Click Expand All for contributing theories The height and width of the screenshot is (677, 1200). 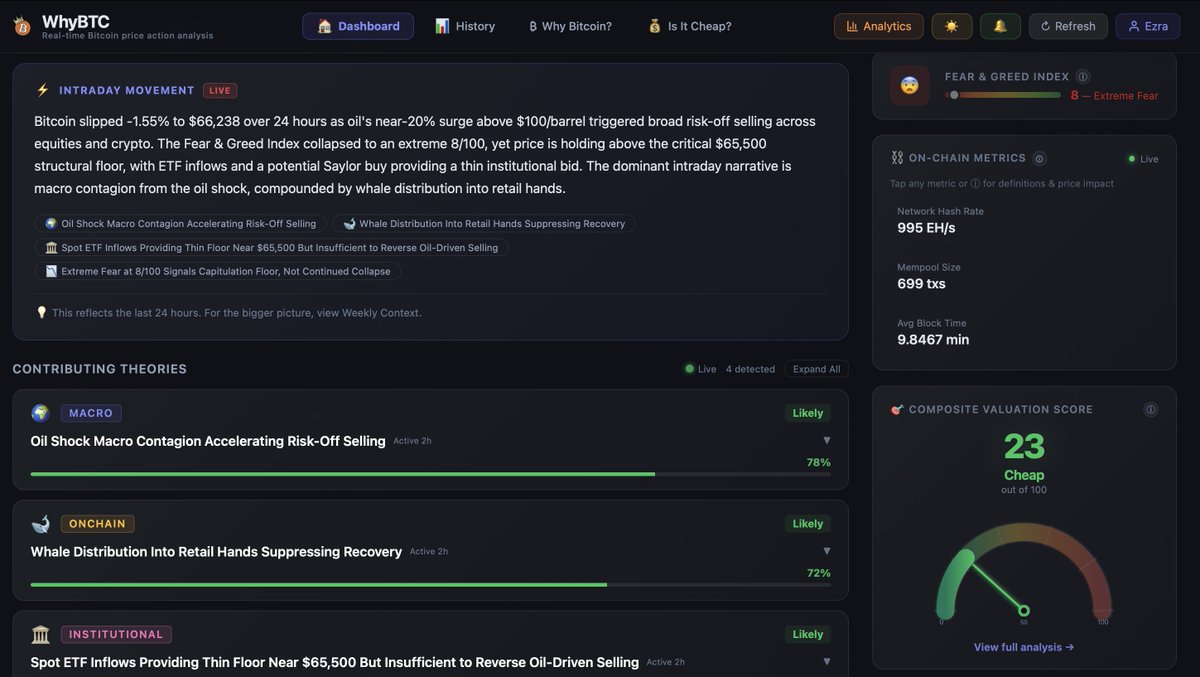click(x=816, y=369)
